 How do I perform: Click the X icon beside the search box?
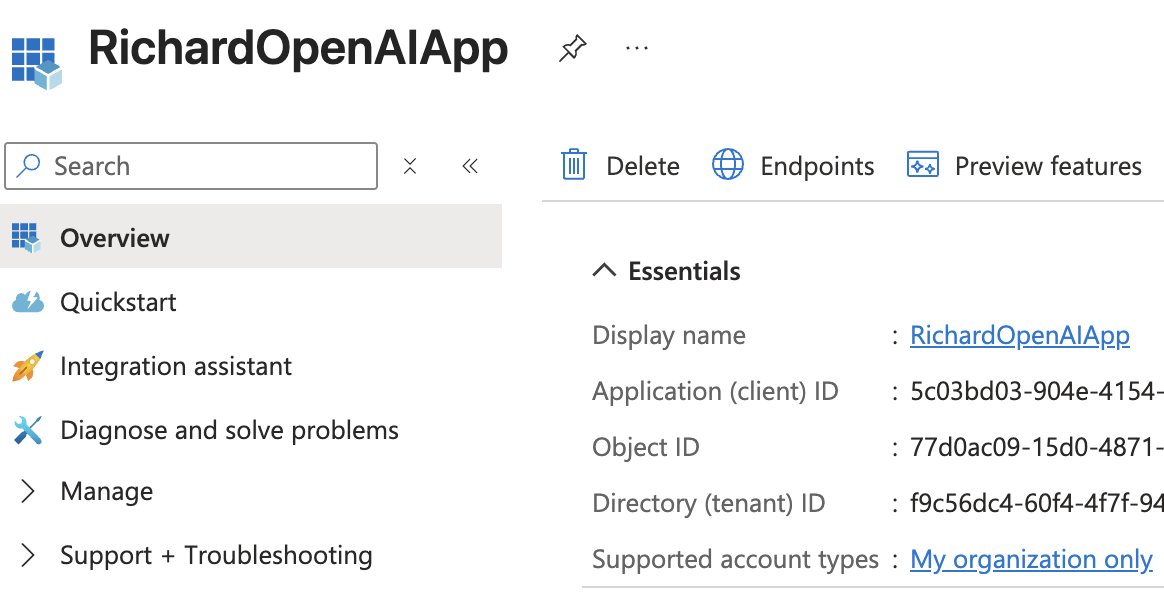coord(410,166)
